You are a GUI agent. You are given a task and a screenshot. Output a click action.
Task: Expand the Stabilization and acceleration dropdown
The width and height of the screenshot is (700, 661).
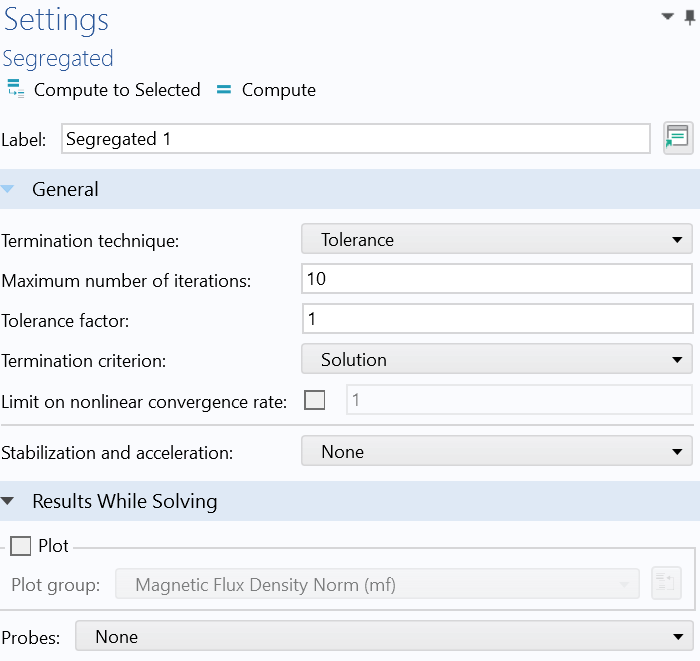tap(496, 452)
